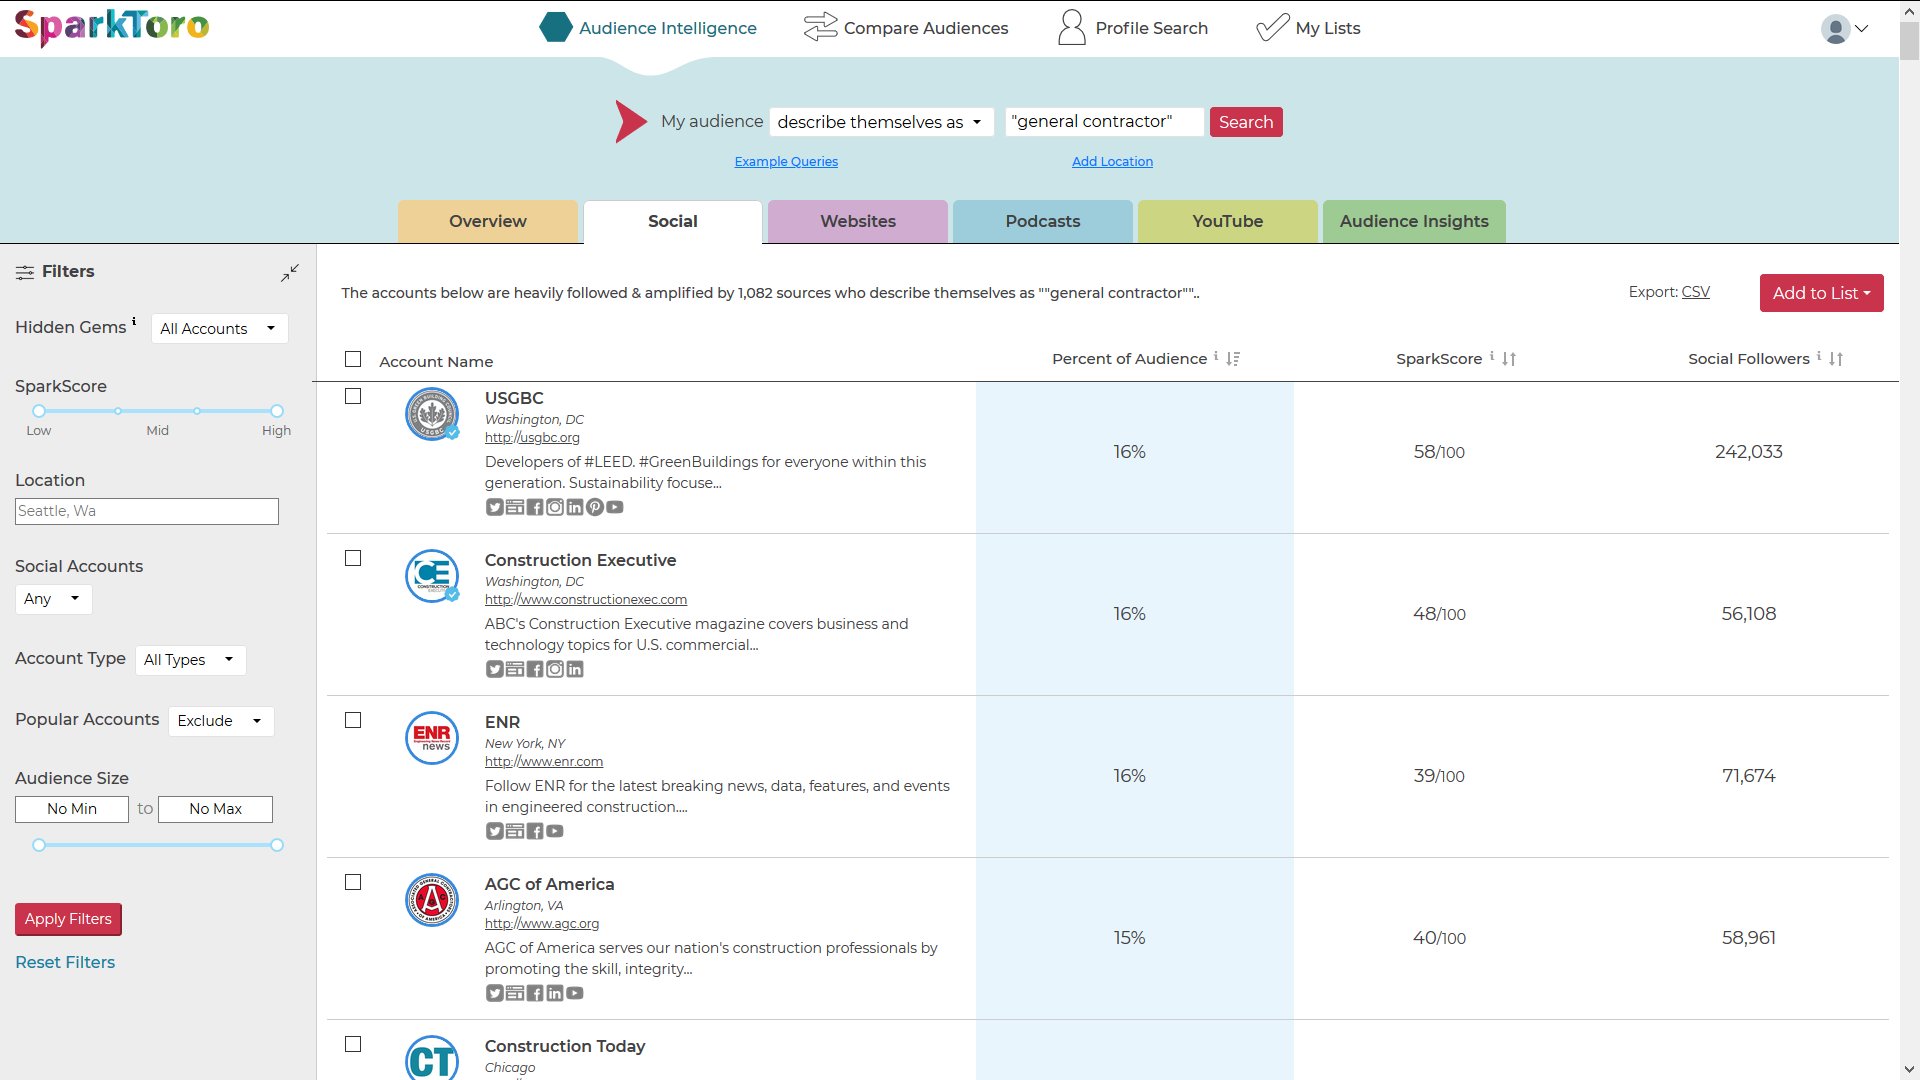Open USGBC's Facebook icon
This screenshot has height=1080, width=1920.
(x=534, y=507)
